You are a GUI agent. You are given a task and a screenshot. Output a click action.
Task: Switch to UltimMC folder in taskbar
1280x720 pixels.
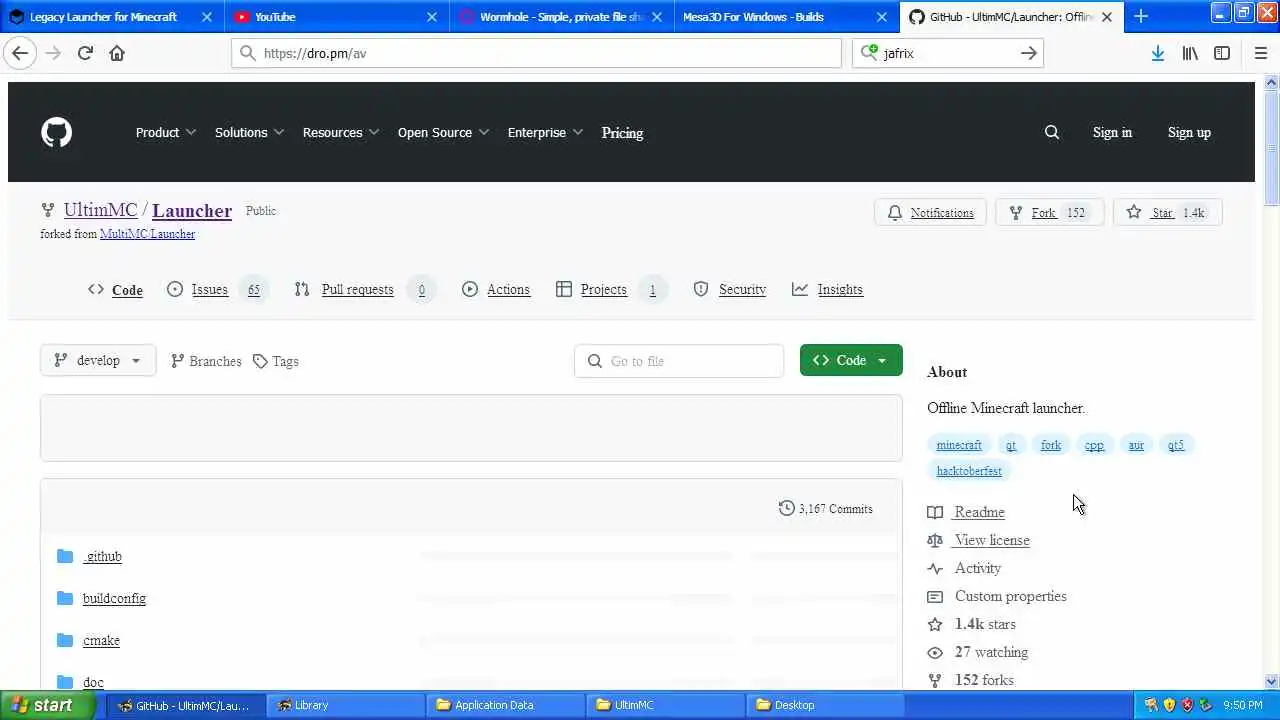pyautogui.click(x=665, y=705)
